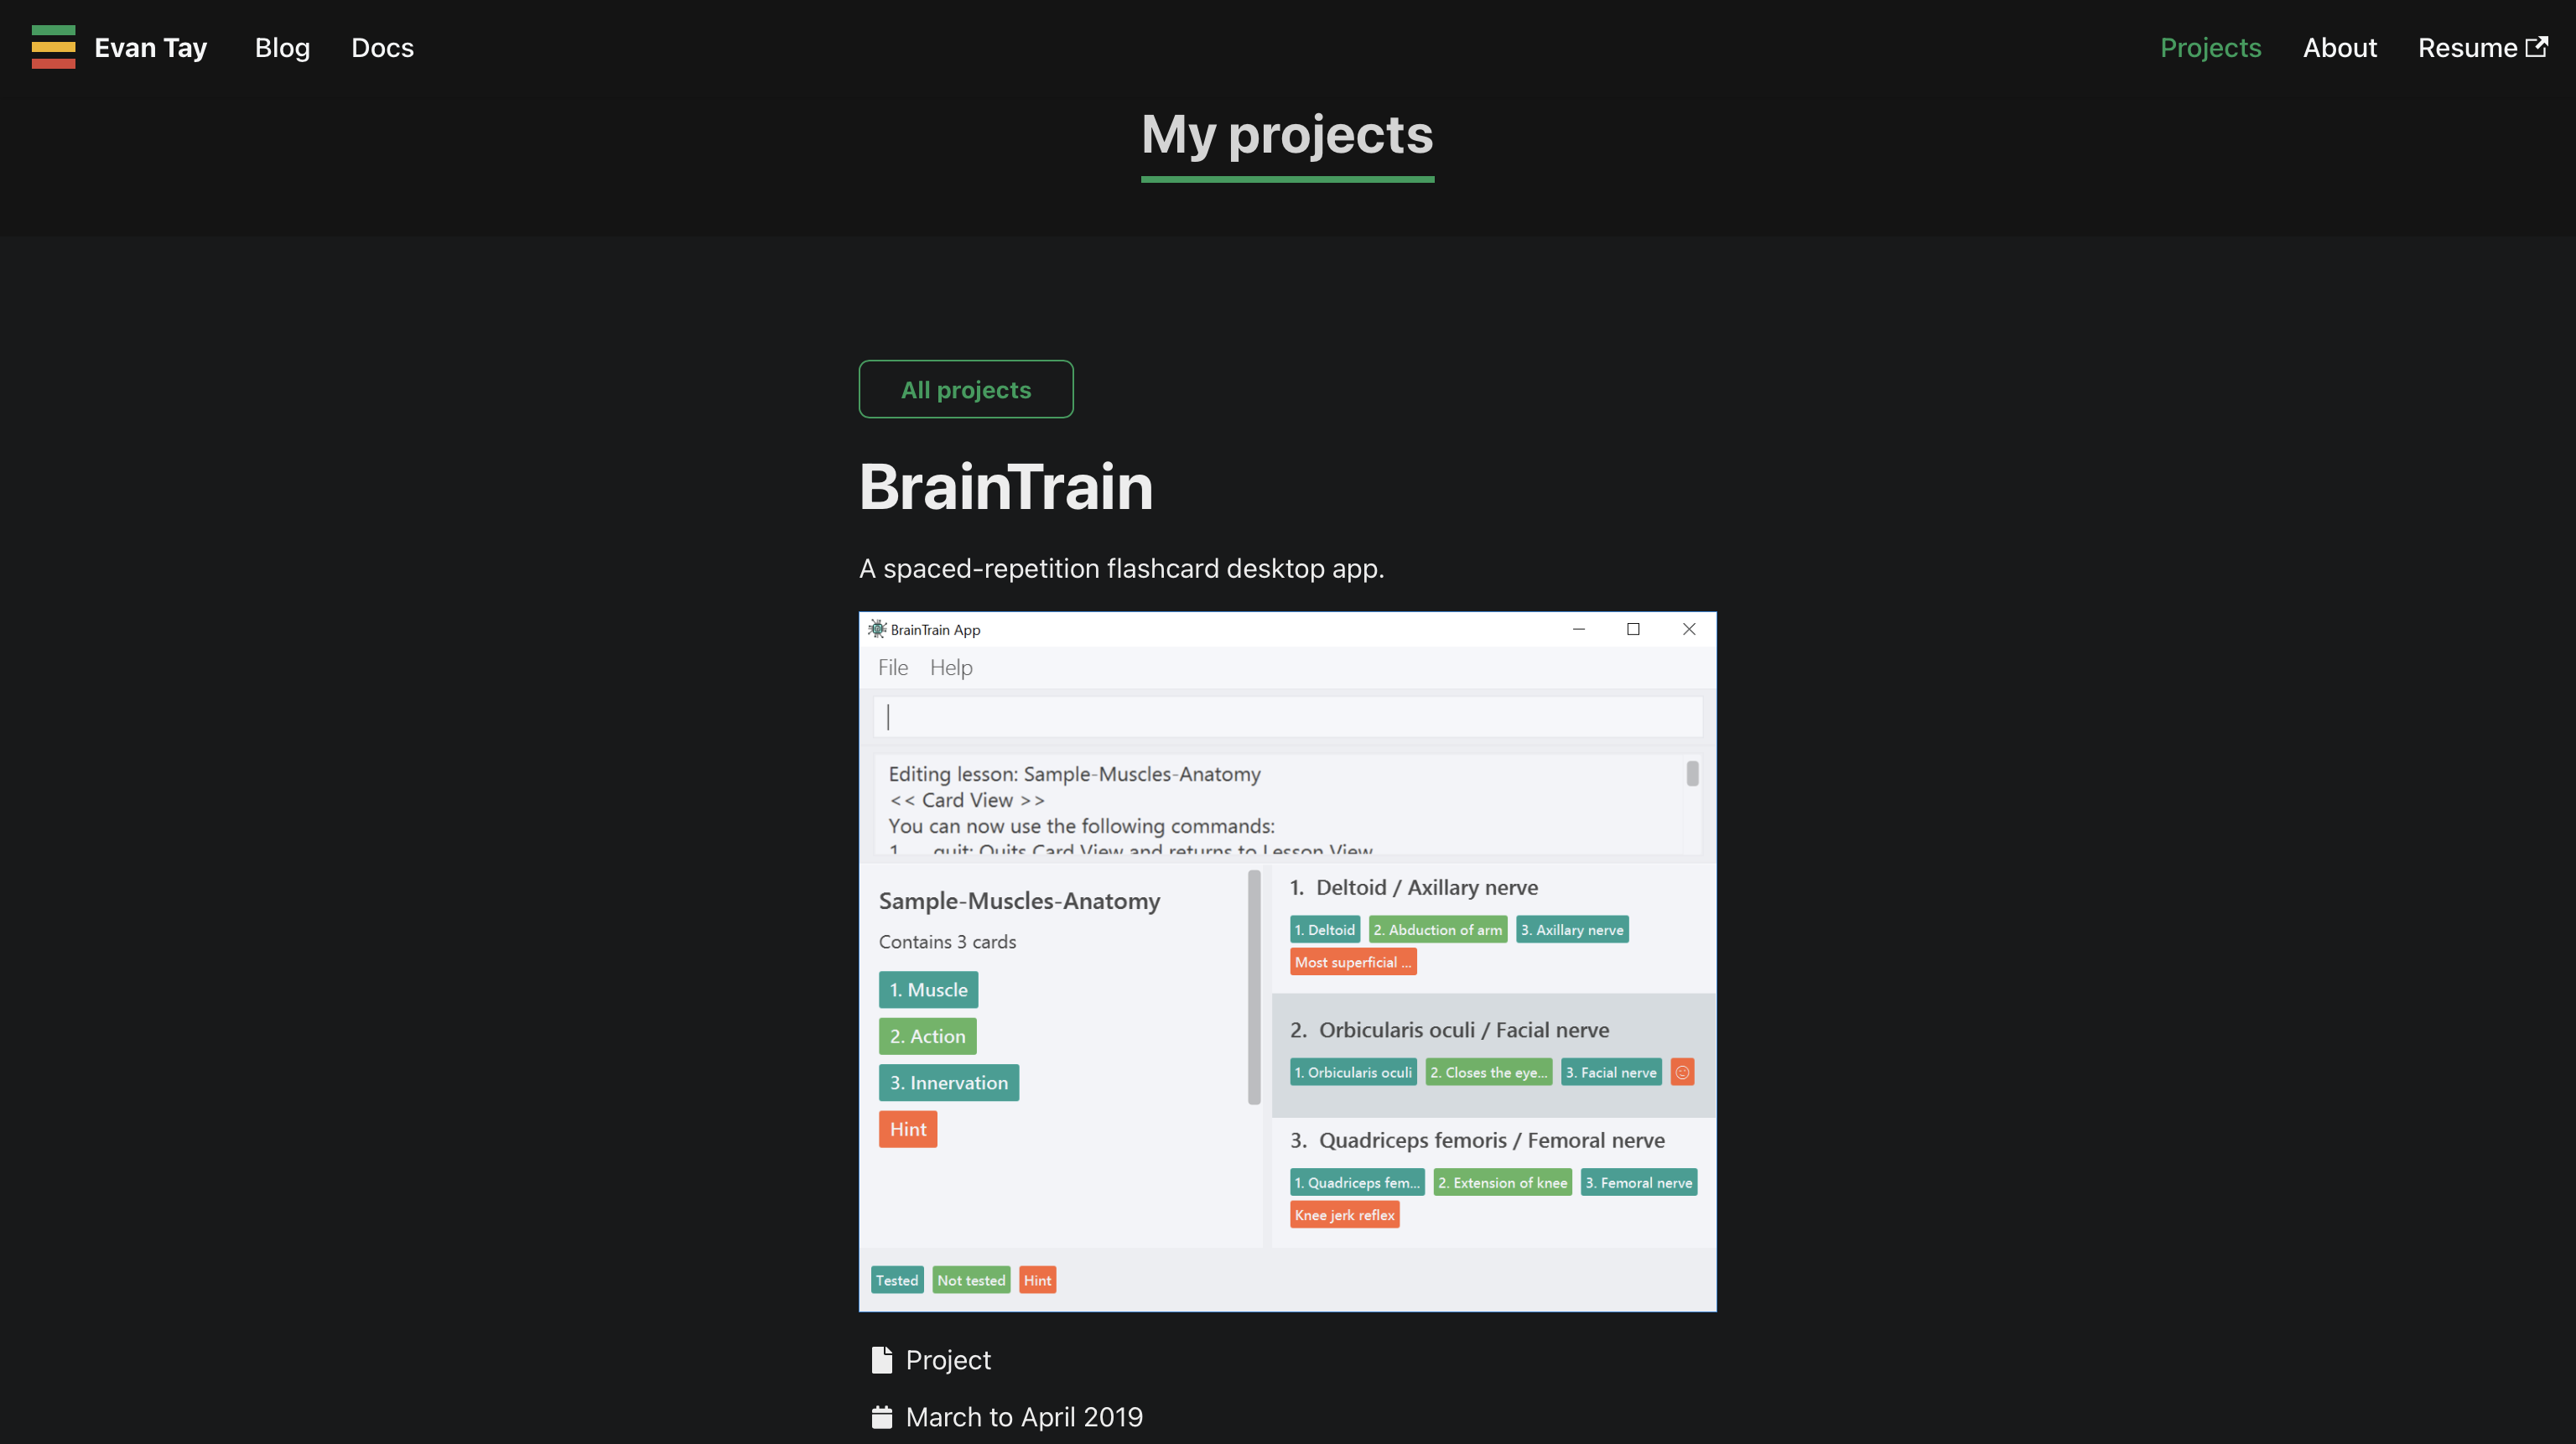Click the Evan Tay site title
The image size is (2576, 1444).
coord(150,47)
